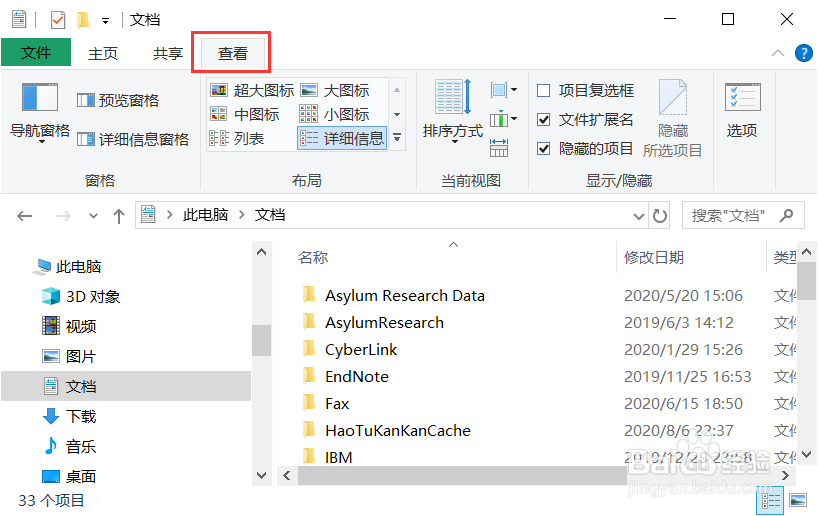Select 3D 对象 in the navigation tree
Screen dimensions: 818x516
point(81,296)
